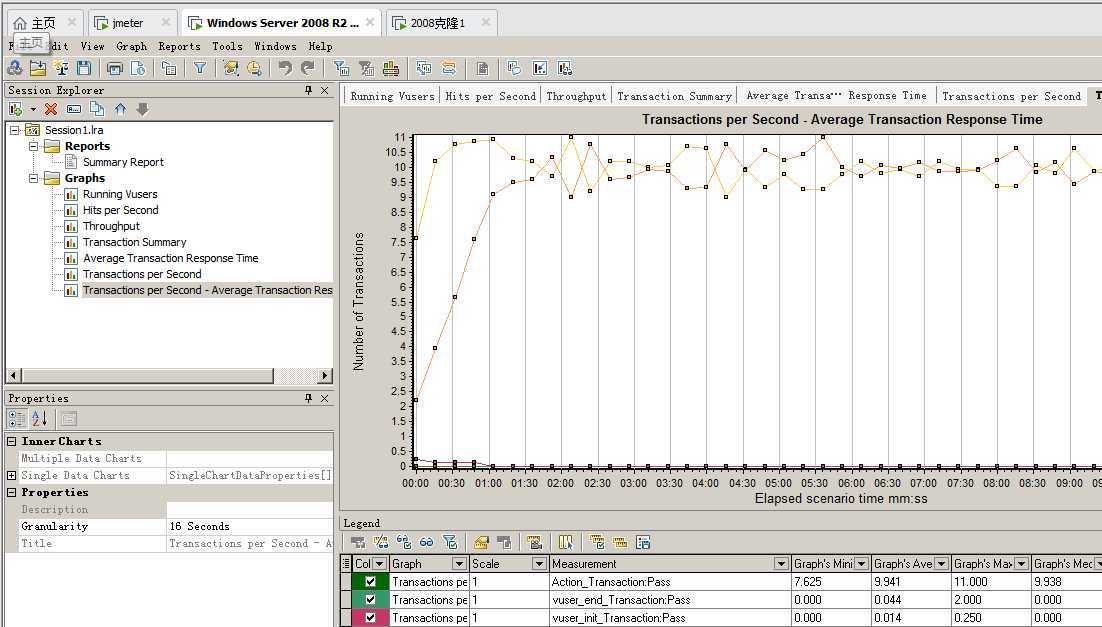Click the Granularity value 16 Seconds field

point(249,526)
